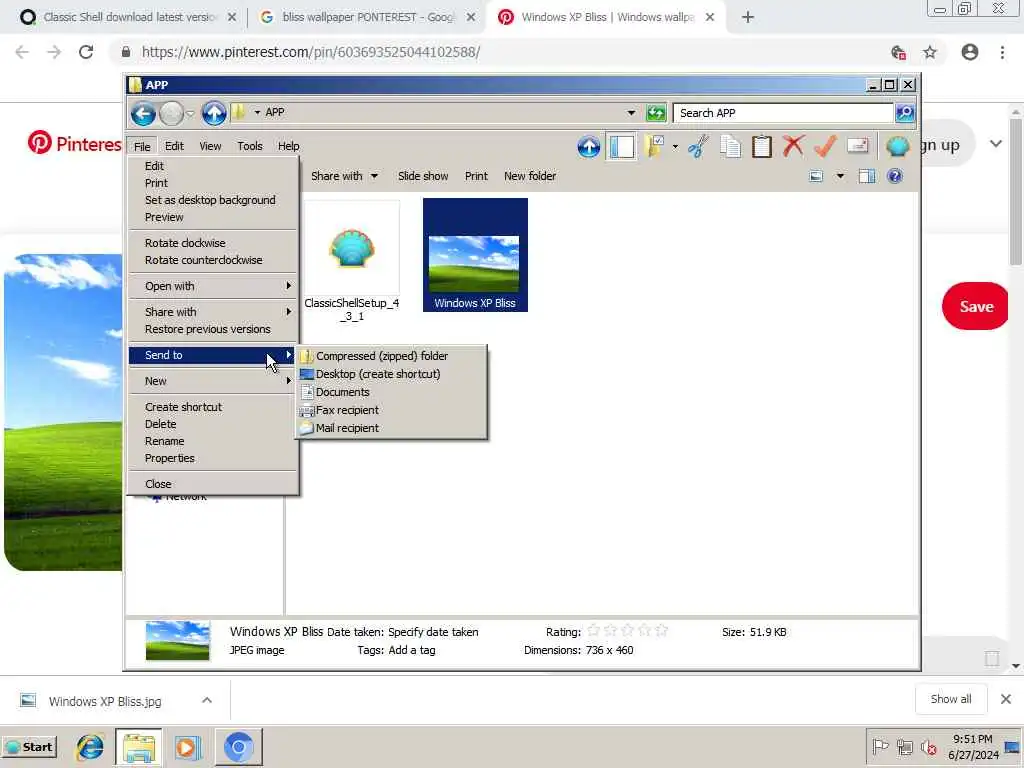Click the search magnifier icon in Explorer
Viewport: 1024px width, 768px height.
[x=905, y=113]
